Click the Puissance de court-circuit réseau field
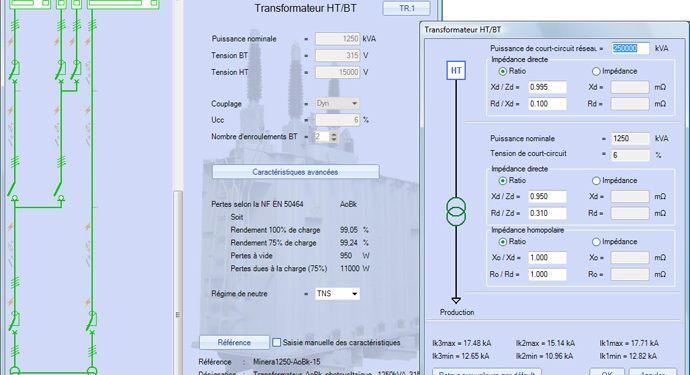This screenshot has width=690, height=375. pyautogui.click(x=630, y=48)
